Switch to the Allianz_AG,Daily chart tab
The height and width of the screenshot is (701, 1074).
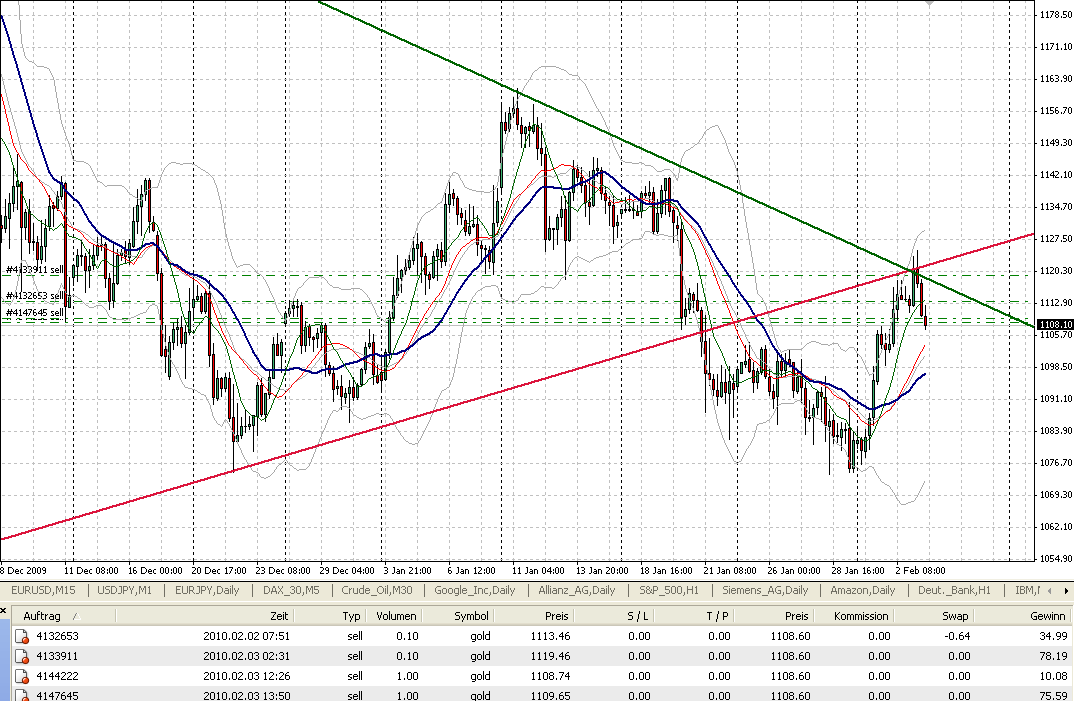click(577, 590)
